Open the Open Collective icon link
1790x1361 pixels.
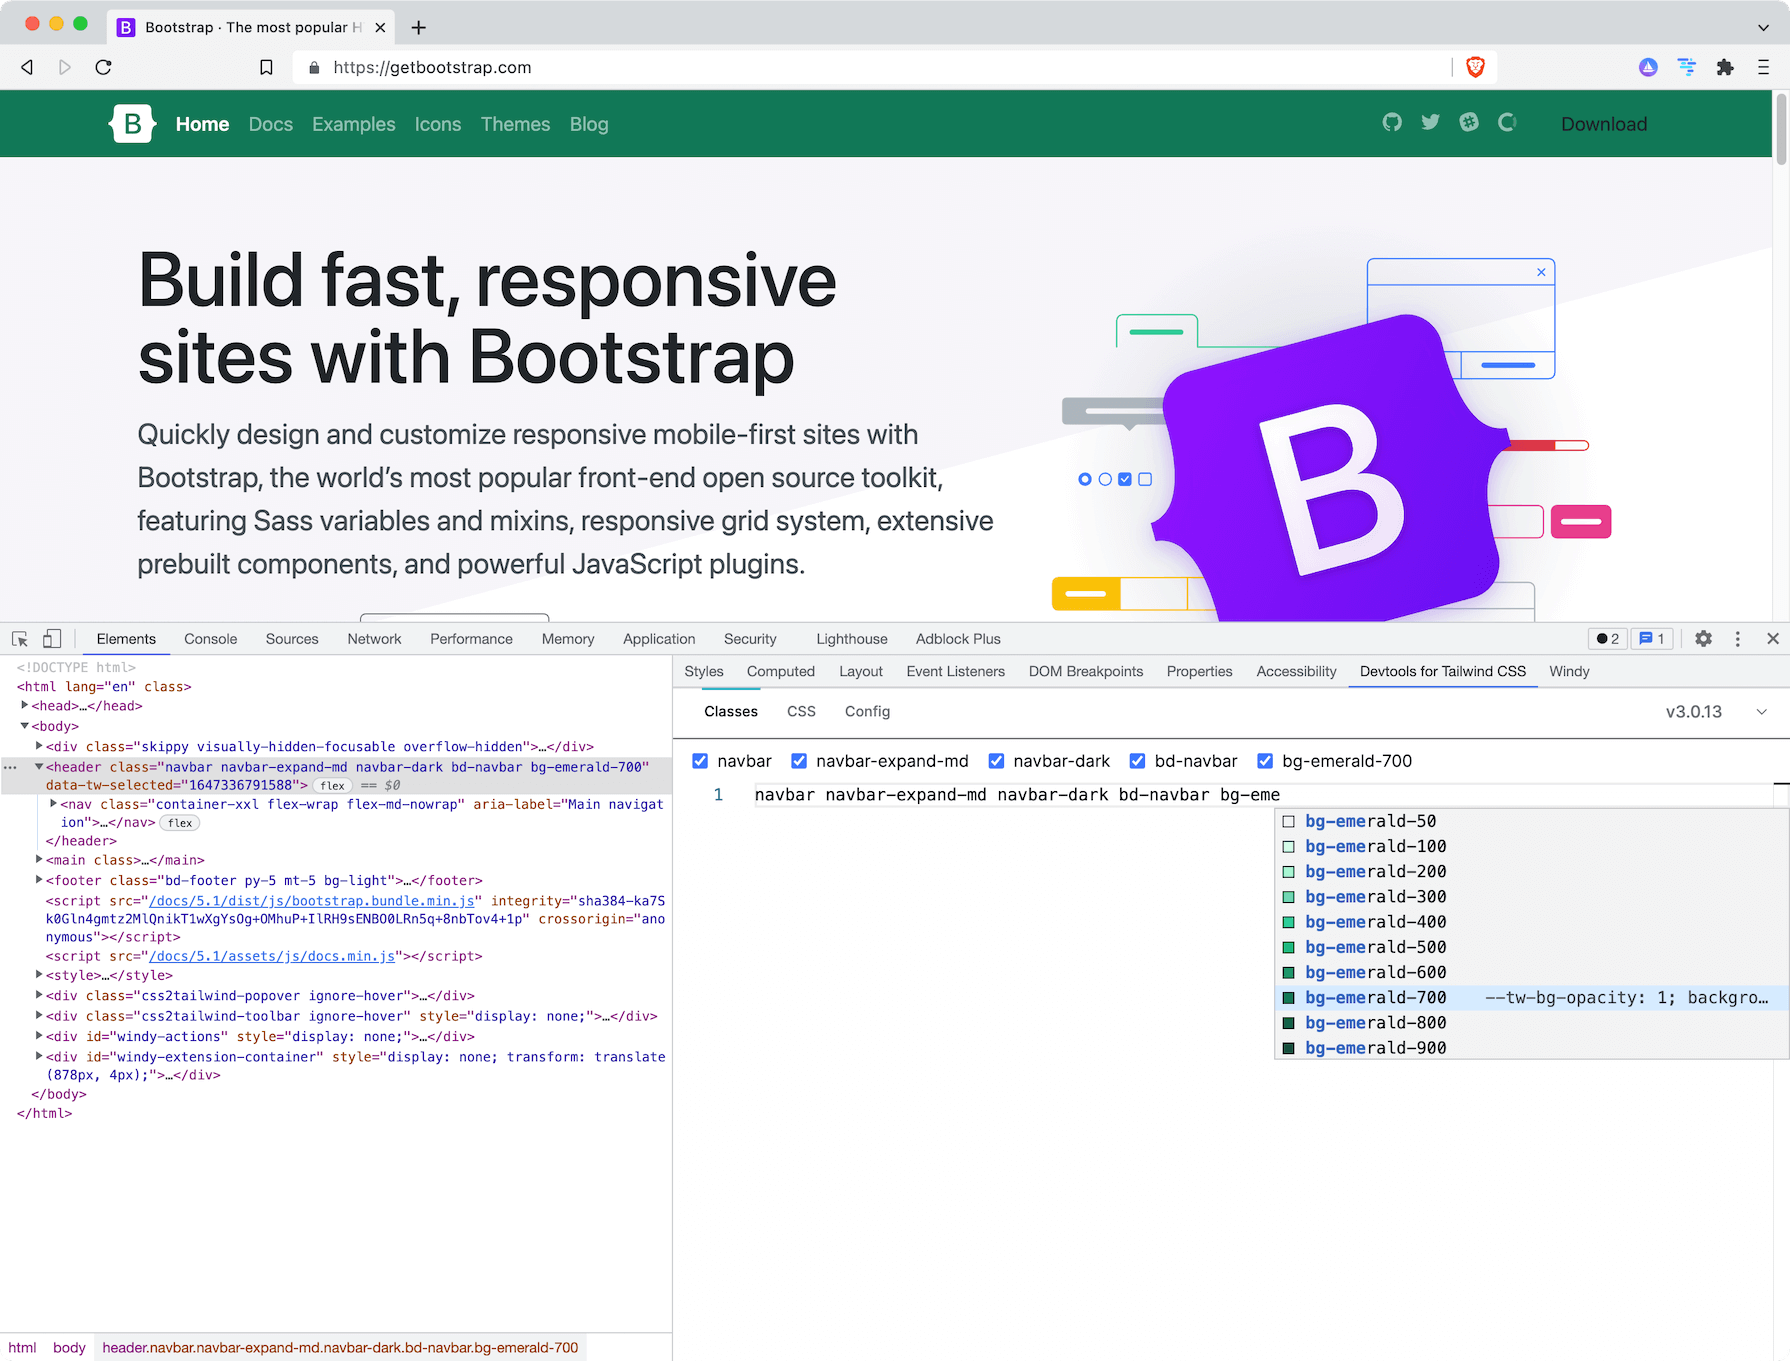[x=1507, y=122]
